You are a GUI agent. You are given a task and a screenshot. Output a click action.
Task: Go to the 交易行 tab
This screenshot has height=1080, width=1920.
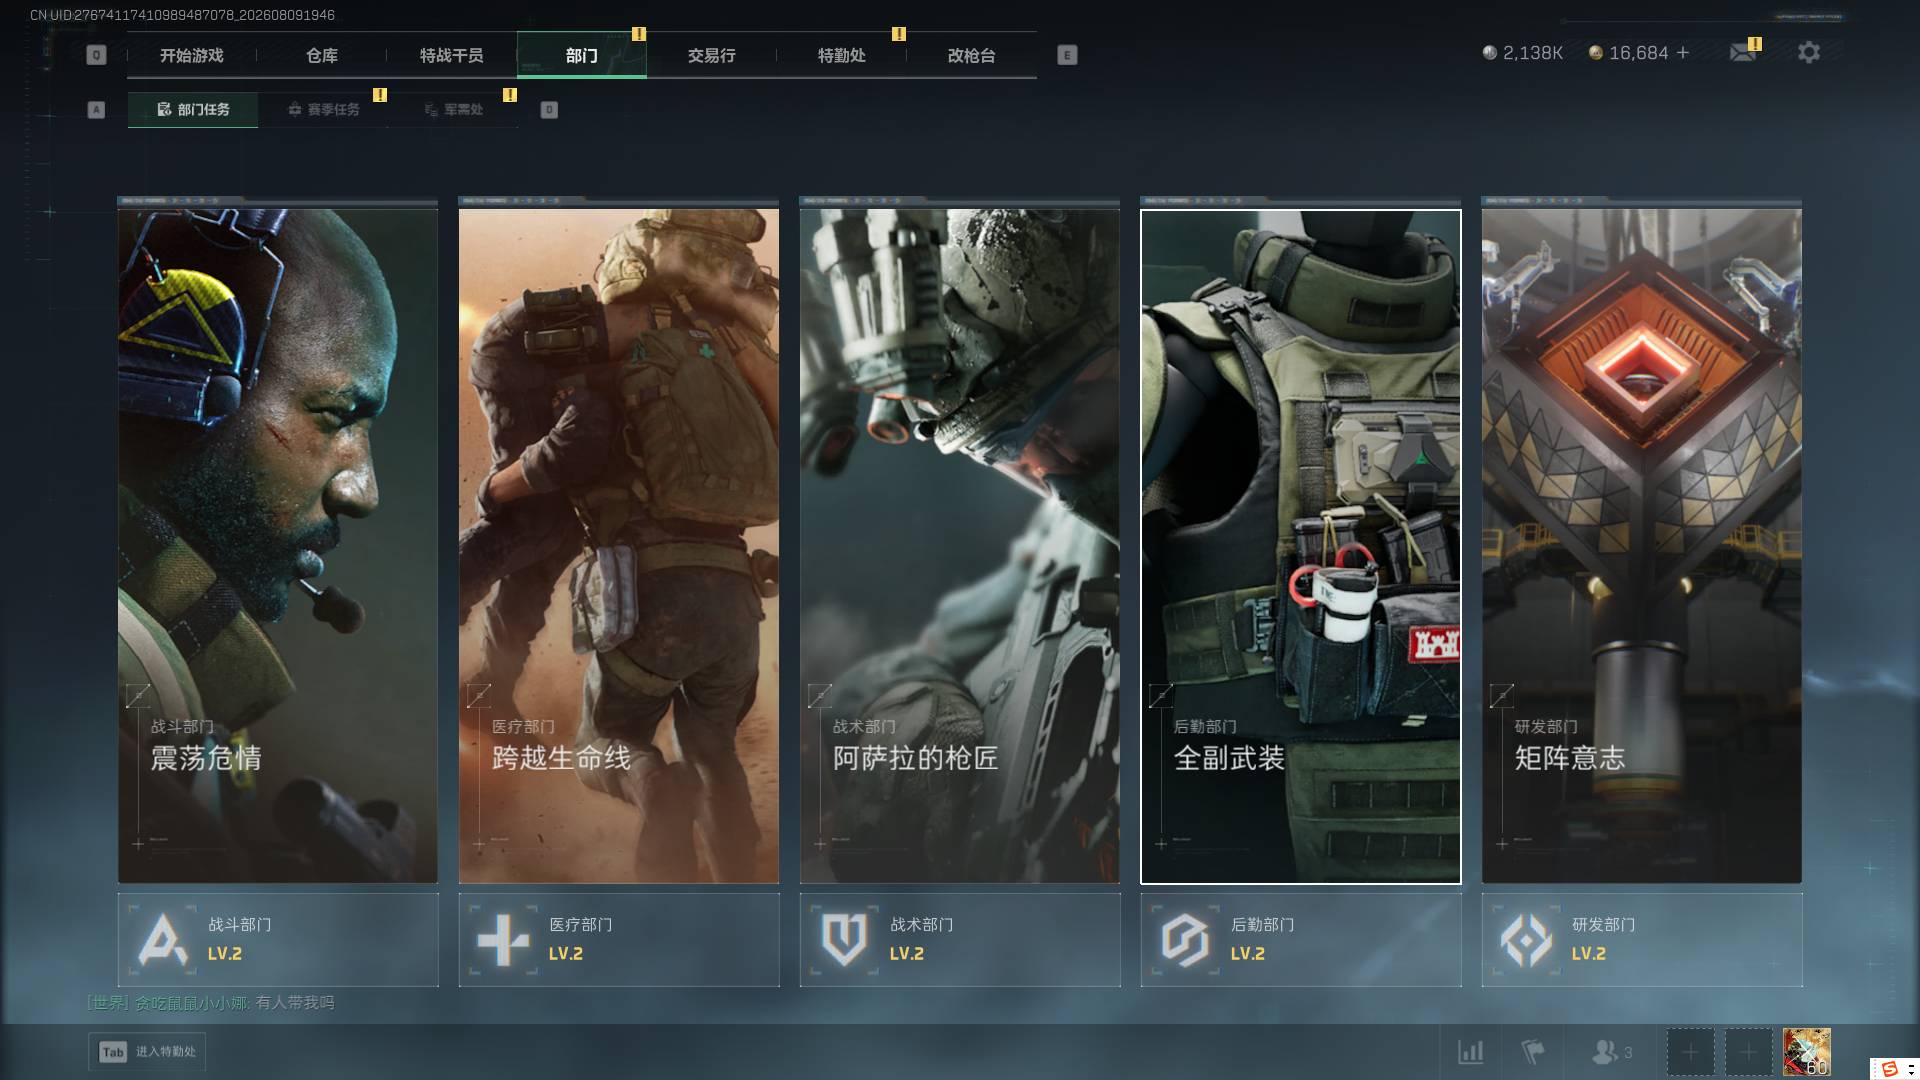click(x=712, y=55)
